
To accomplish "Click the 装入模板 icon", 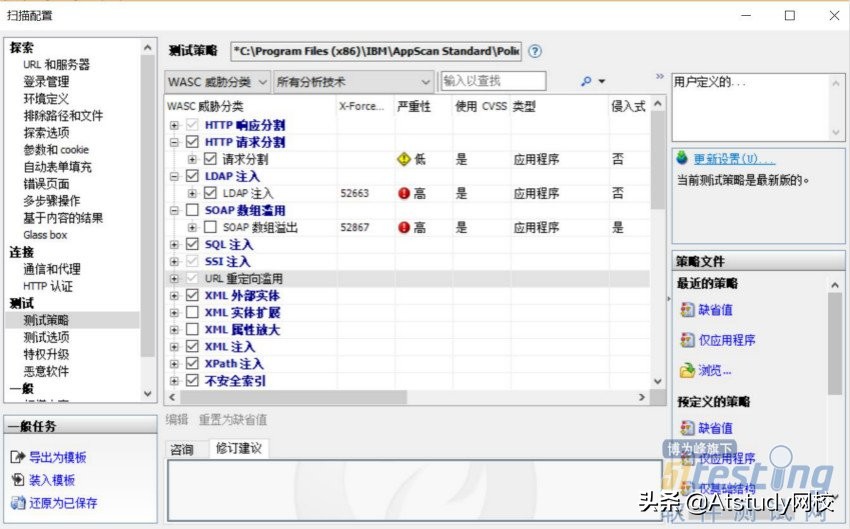I will coord(18,480).
